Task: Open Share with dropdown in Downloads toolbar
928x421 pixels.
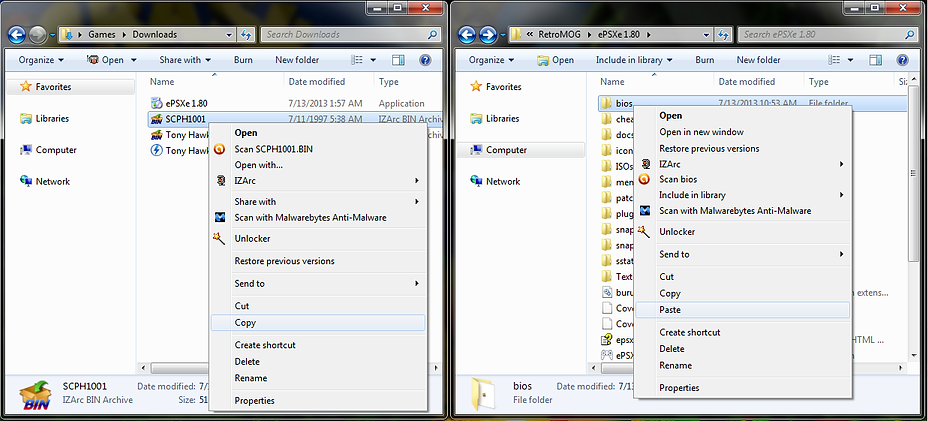Action: (185, 60)
